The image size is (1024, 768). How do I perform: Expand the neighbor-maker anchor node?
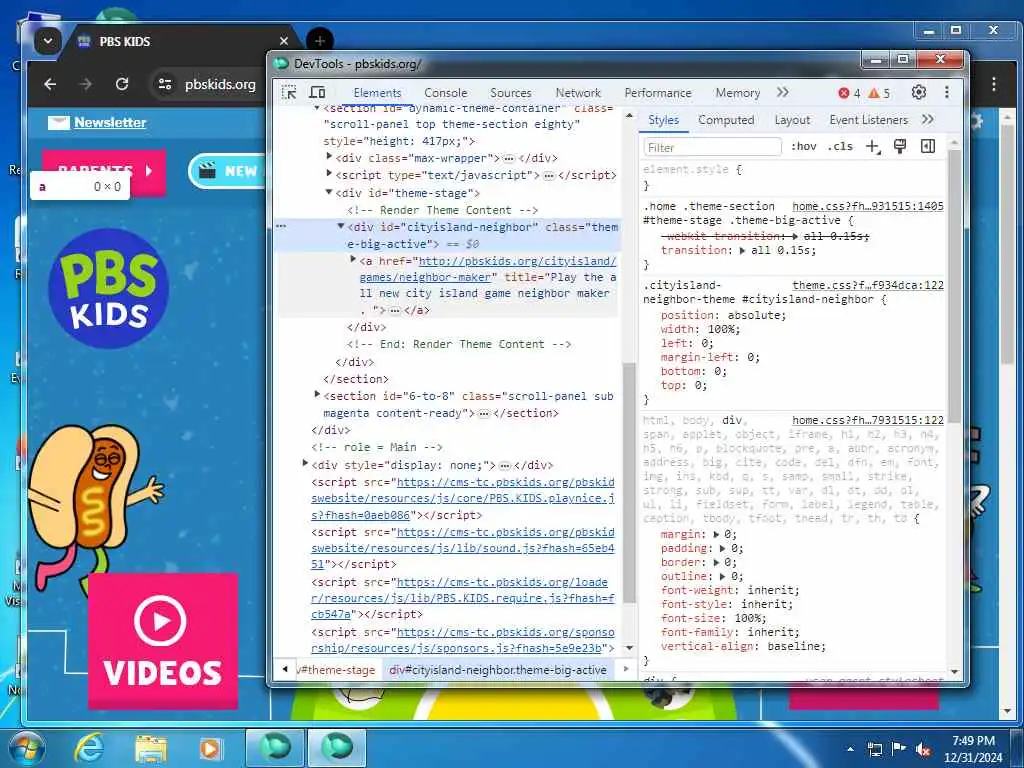353,260
